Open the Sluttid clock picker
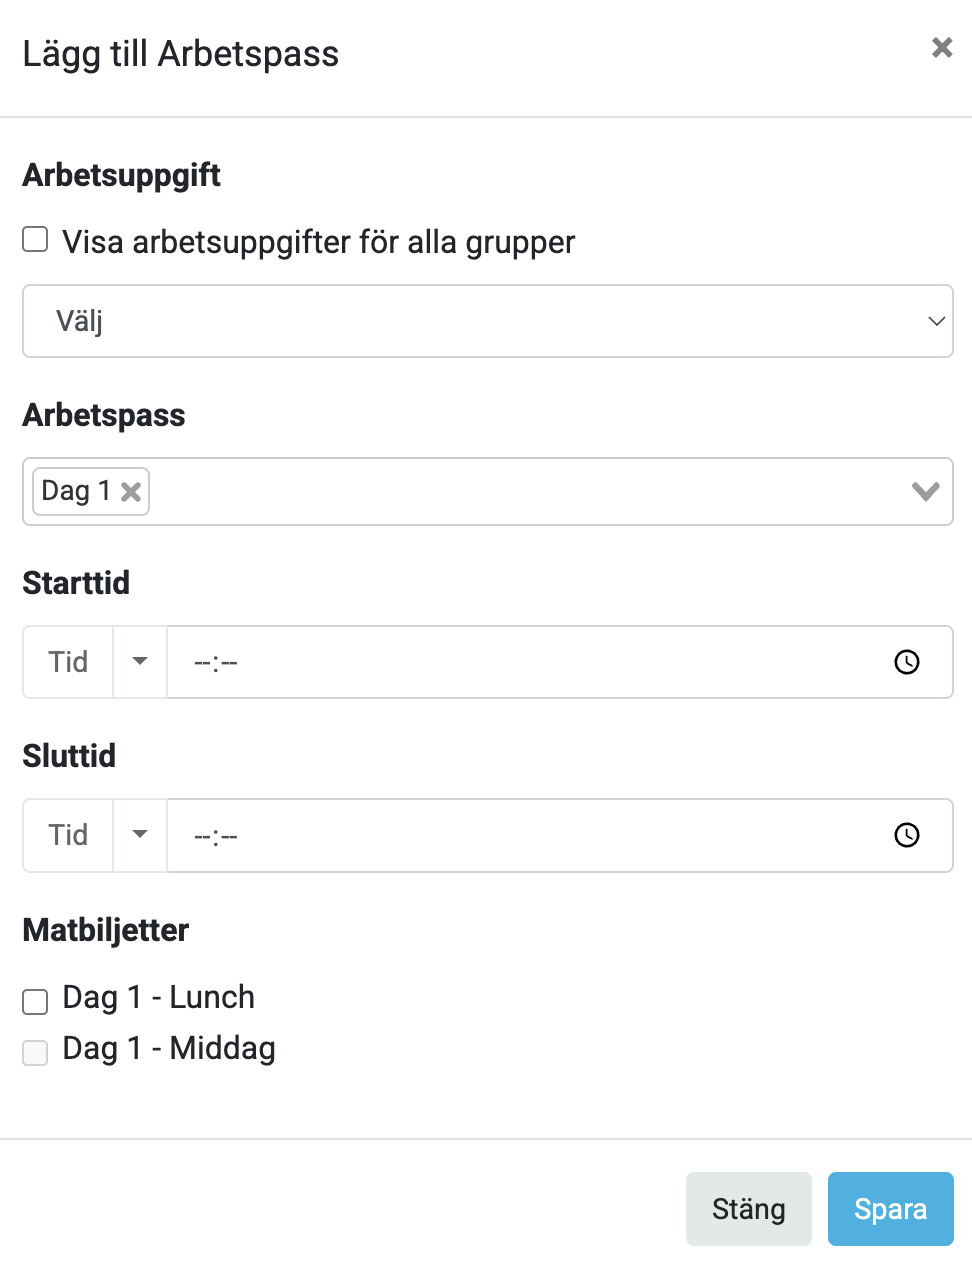This screenshot has width=972, height=1268. click(x=906, y=835)
